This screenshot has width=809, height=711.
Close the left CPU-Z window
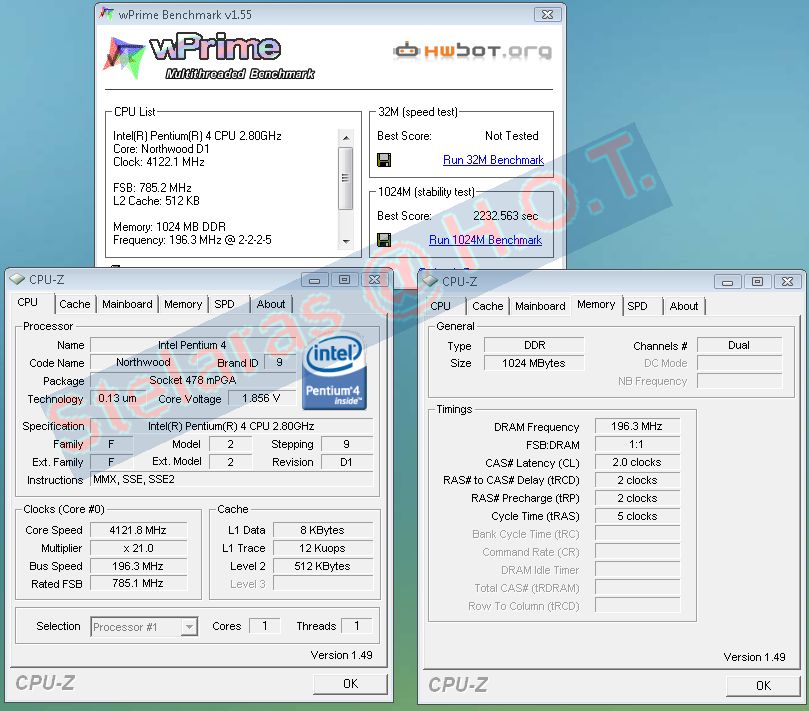(375, 280)
